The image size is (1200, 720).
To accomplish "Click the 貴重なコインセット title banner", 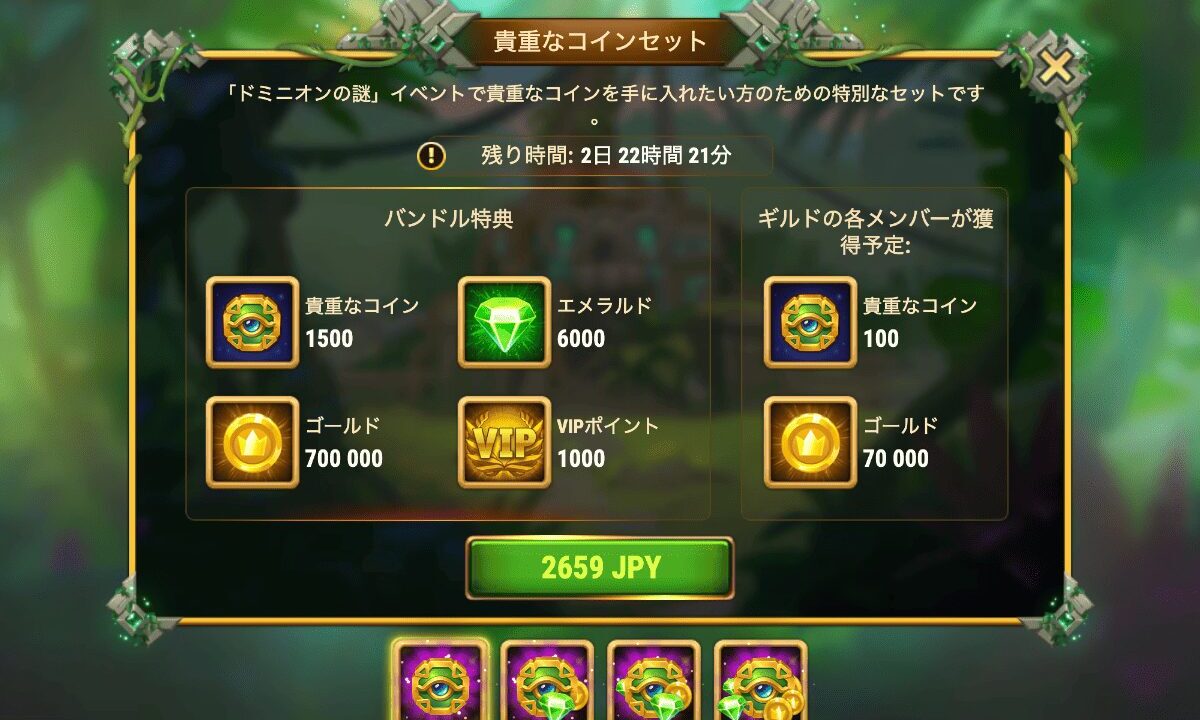I will pos(600,41).
